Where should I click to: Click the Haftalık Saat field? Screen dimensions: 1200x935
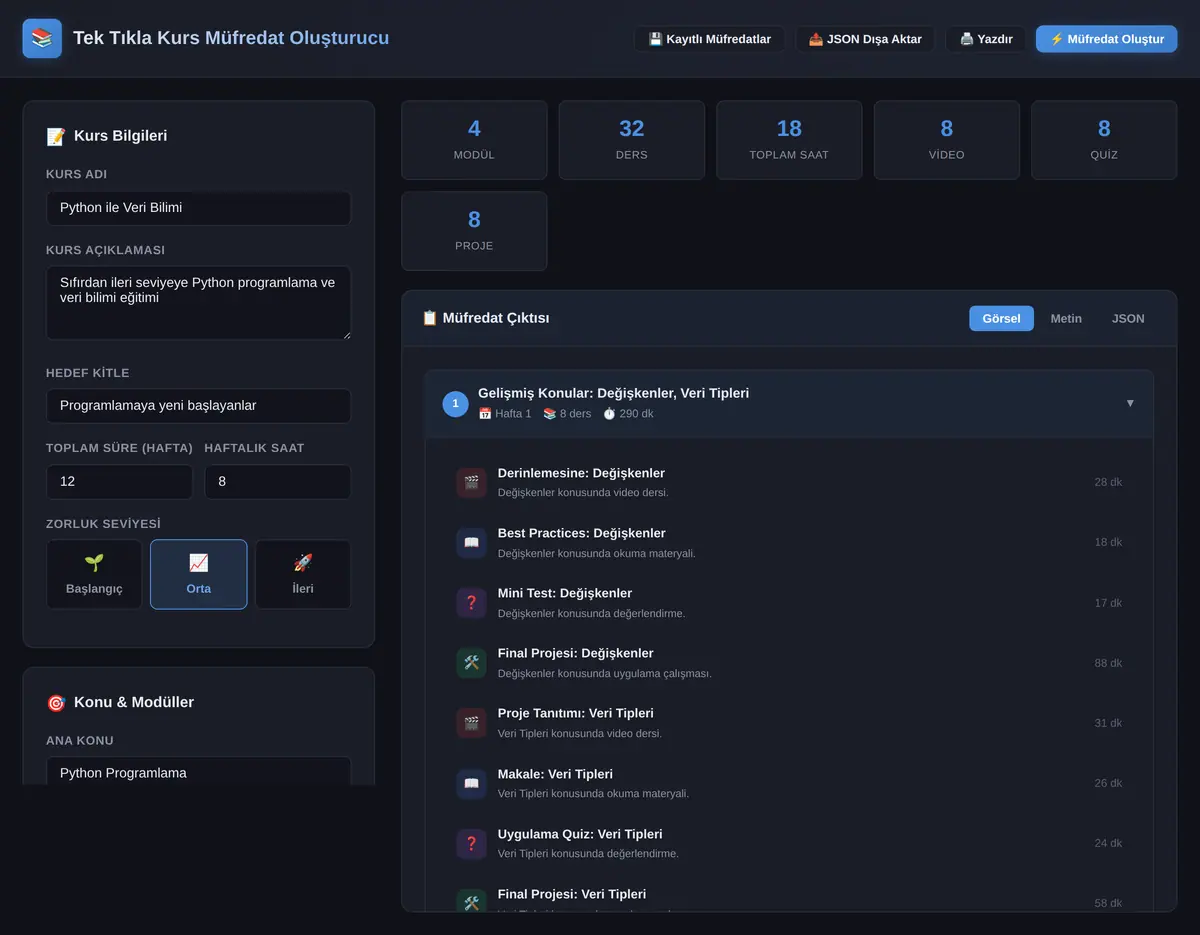[278, 482]
